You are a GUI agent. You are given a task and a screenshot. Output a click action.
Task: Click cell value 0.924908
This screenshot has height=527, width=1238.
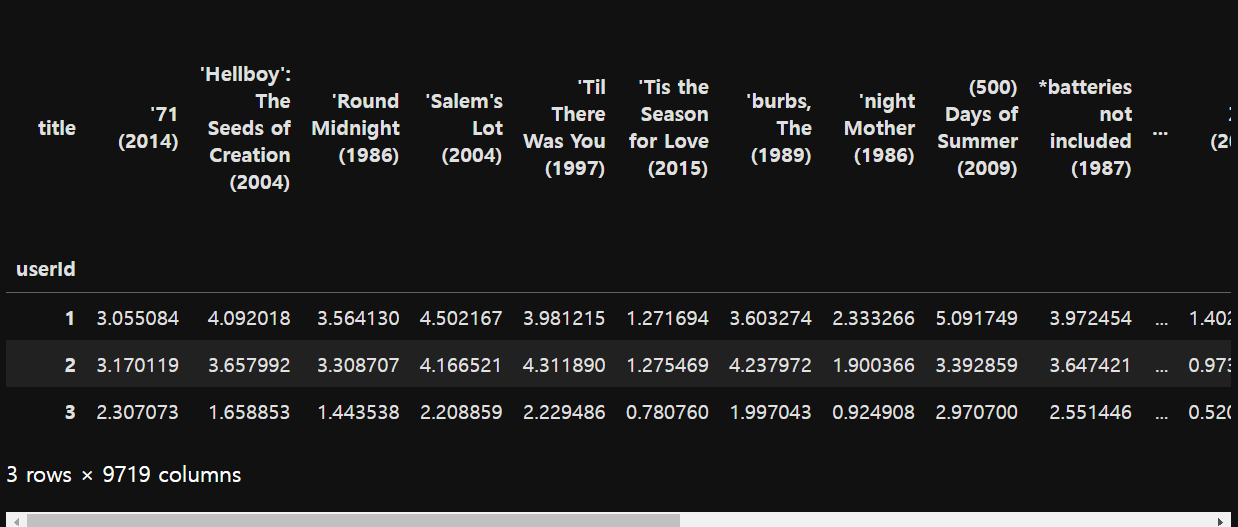873,412
